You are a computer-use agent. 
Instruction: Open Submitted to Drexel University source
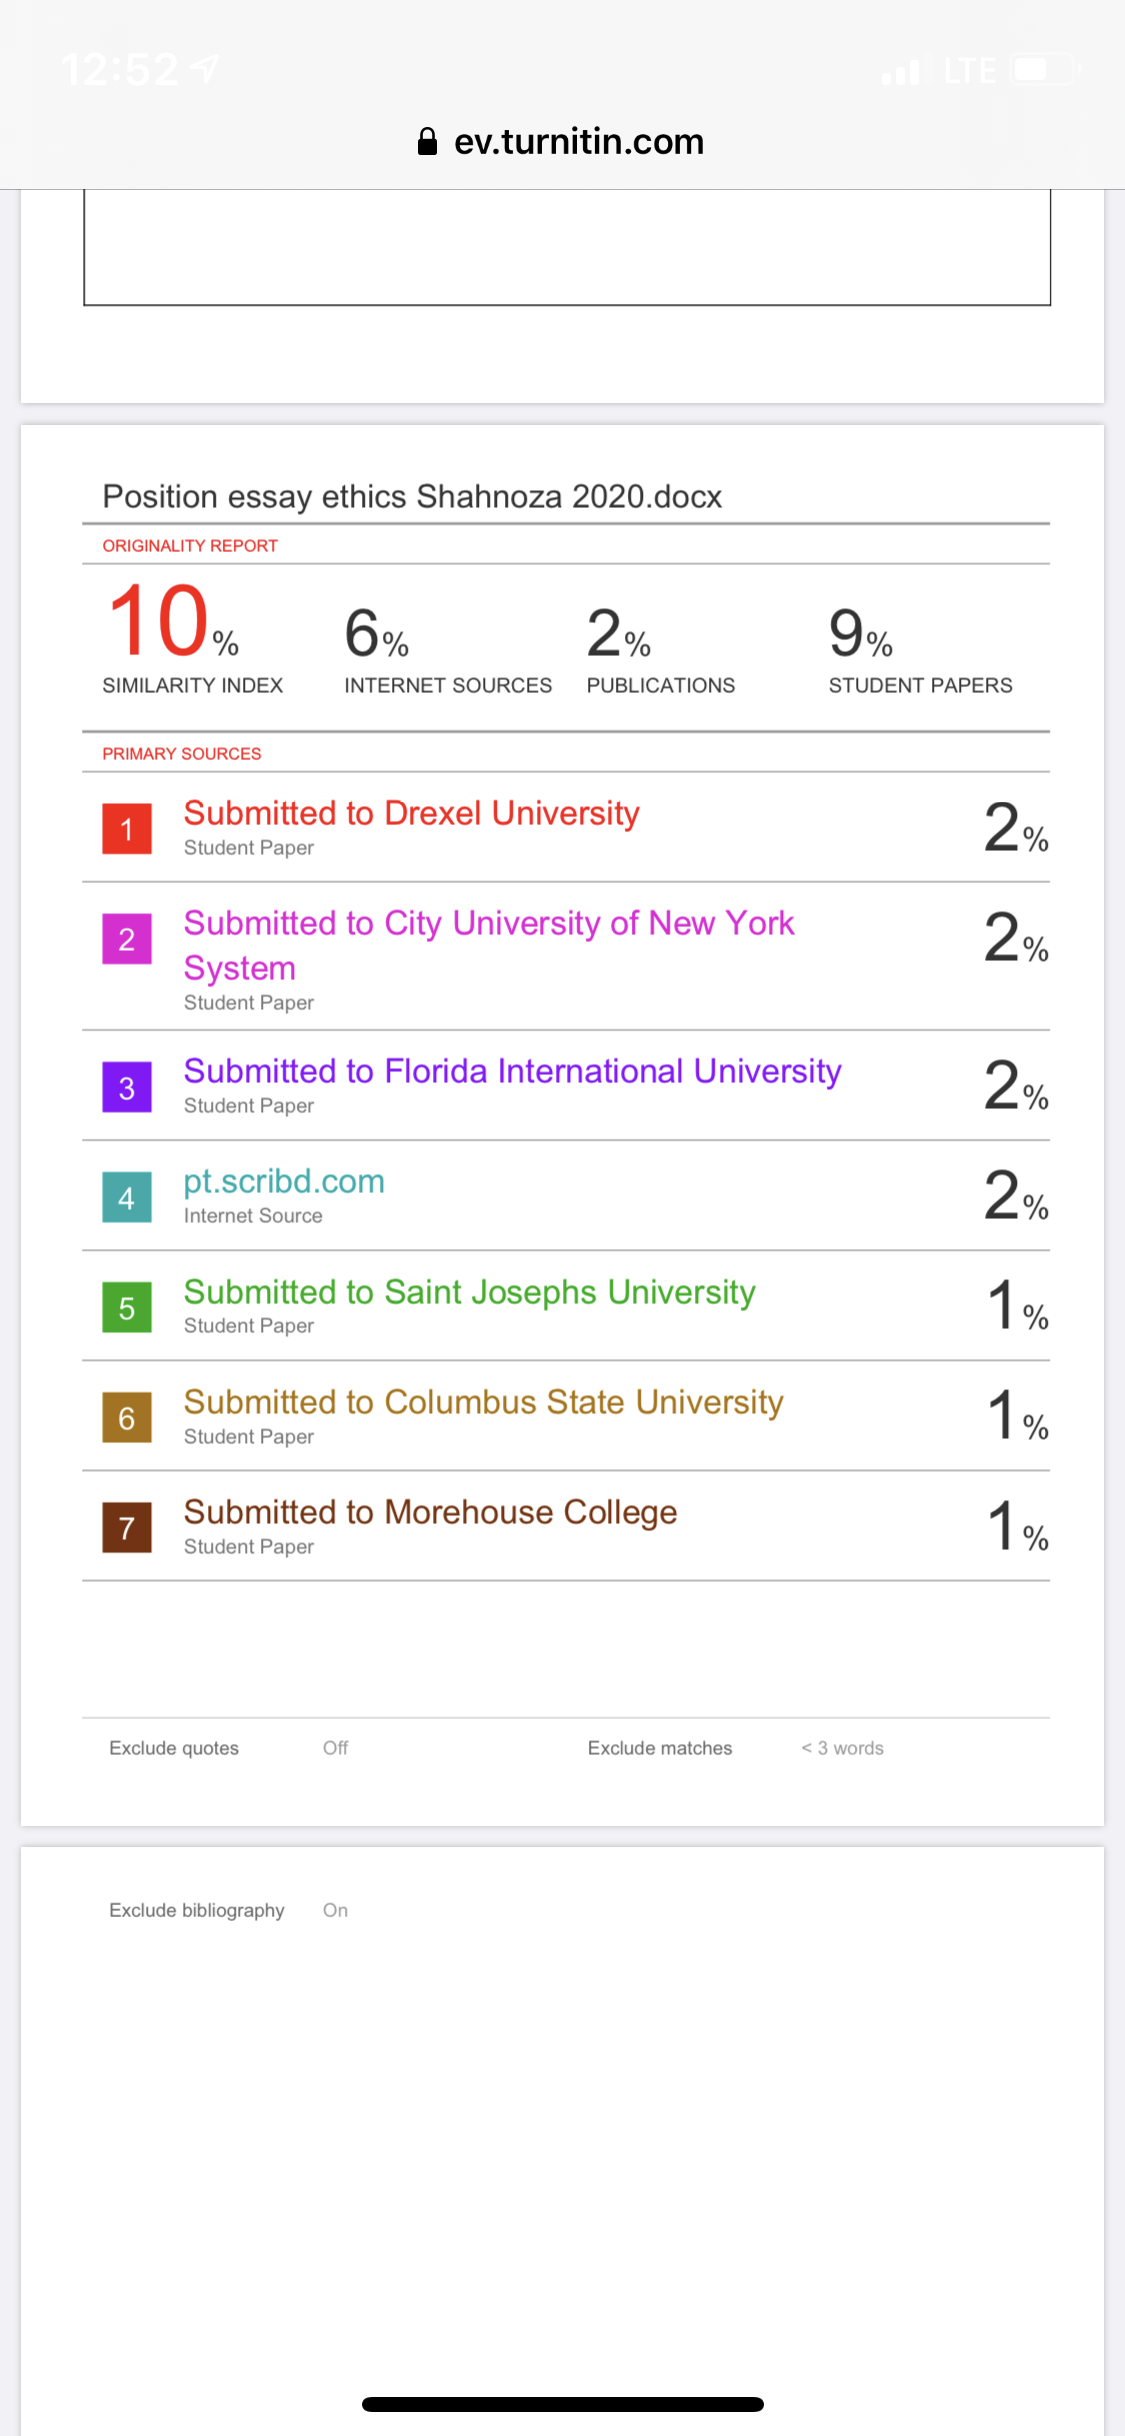click(411, 813)
